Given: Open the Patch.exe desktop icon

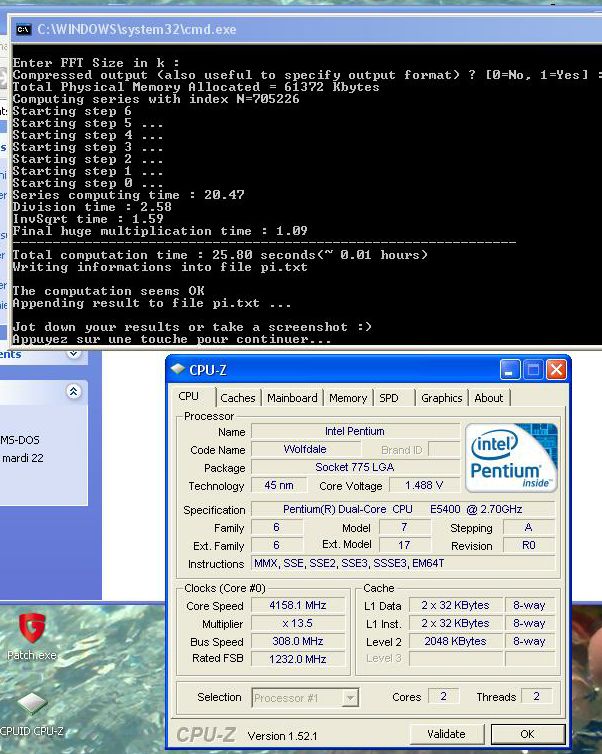Looking at the screenshot, I should (32, 636).
